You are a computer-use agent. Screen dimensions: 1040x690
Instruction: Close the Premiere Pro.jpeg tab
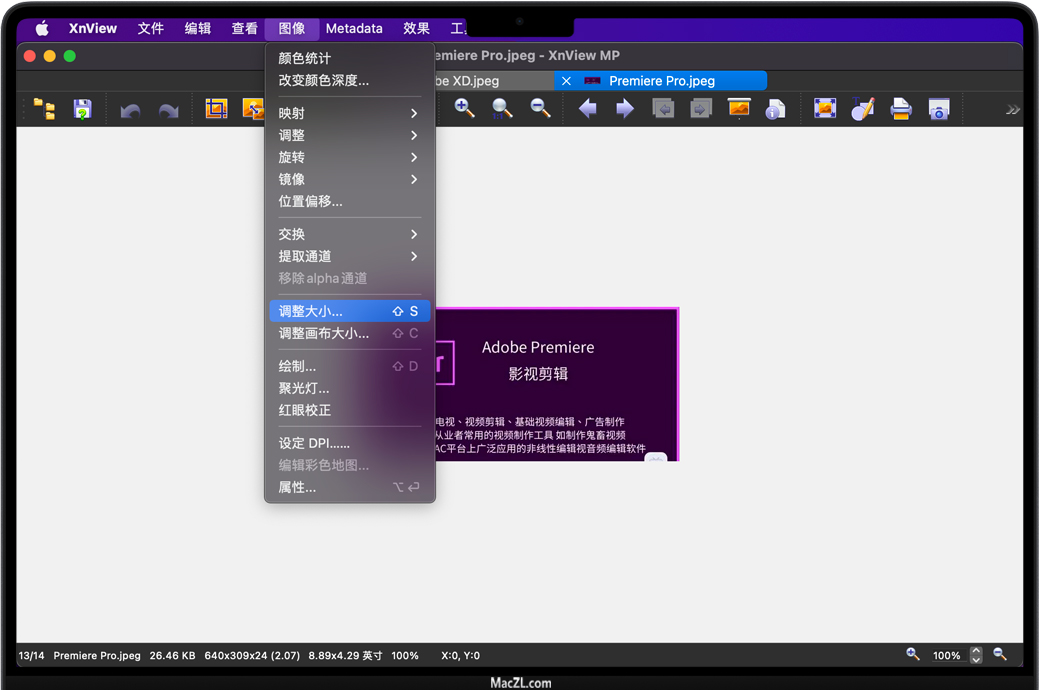(566, 81)
